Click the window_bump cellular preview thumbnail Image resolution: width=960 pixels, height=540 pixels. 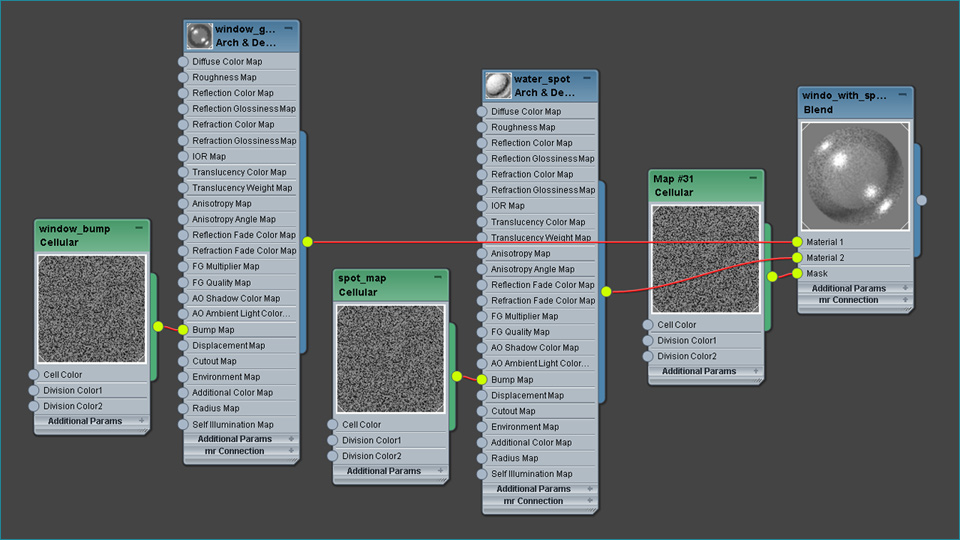(92, 309)
